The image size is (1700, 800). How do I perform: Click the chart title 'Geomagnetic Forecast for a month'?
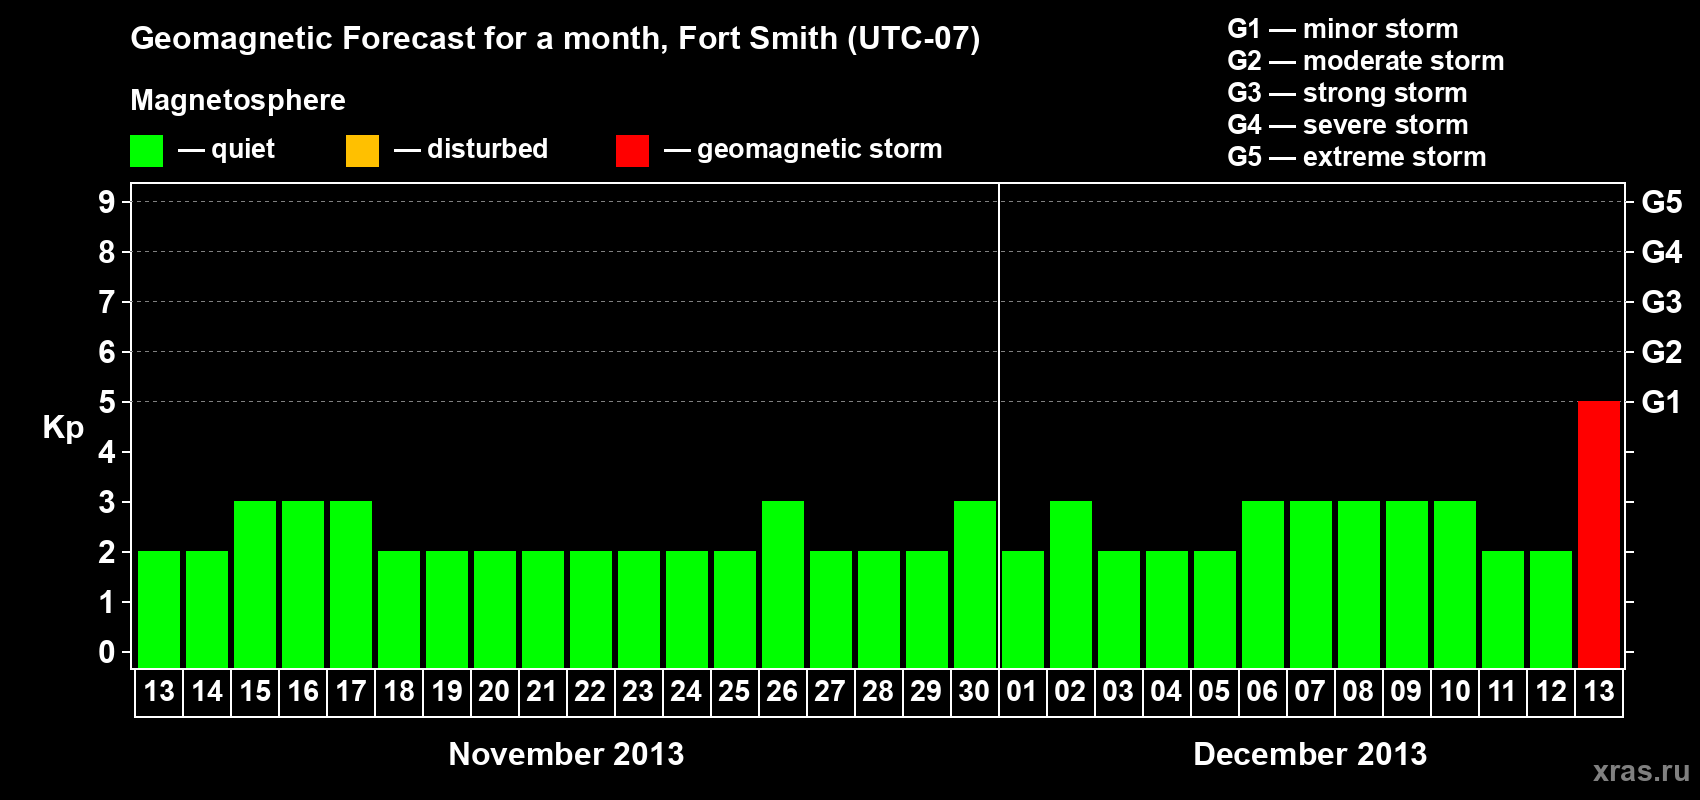(400, 39)
